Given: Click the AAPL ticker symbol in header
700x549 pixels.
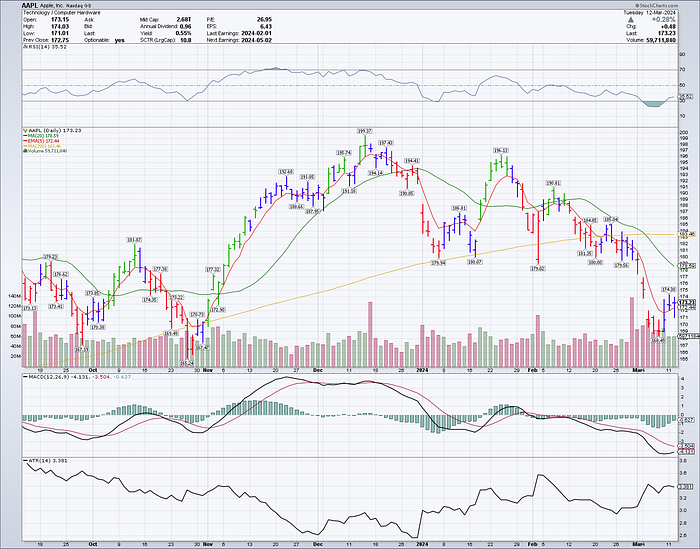Looking at the screenshot, I should click(x=30, y=6).
